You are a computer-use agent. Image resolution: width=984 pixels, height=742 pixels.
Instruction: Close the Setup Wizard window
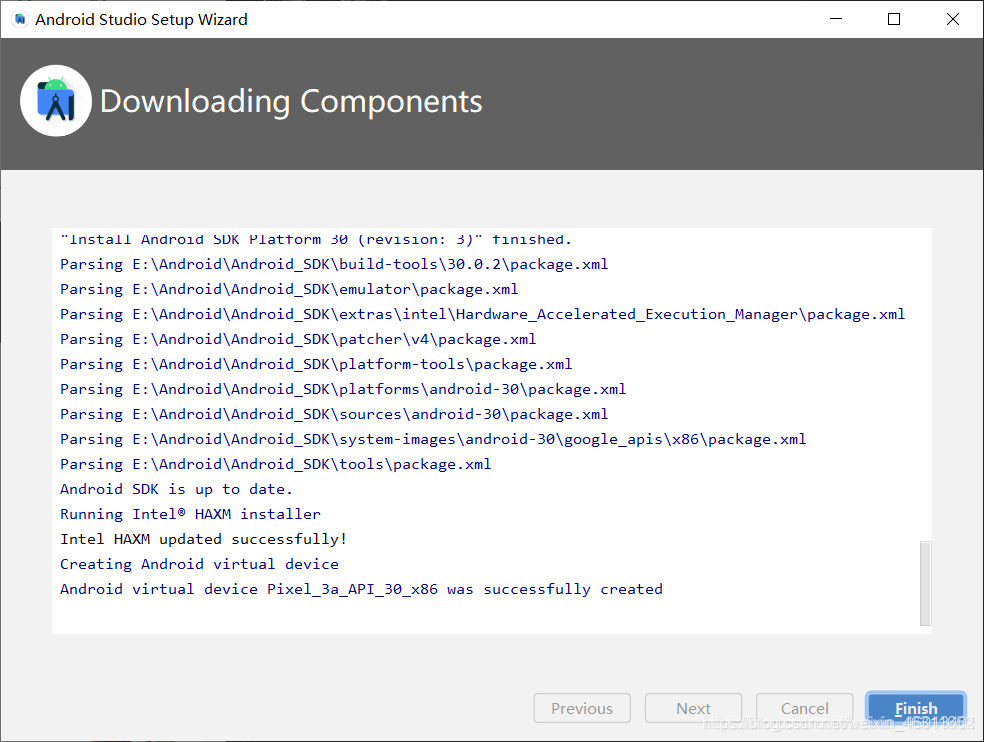[x=951, y=19]
